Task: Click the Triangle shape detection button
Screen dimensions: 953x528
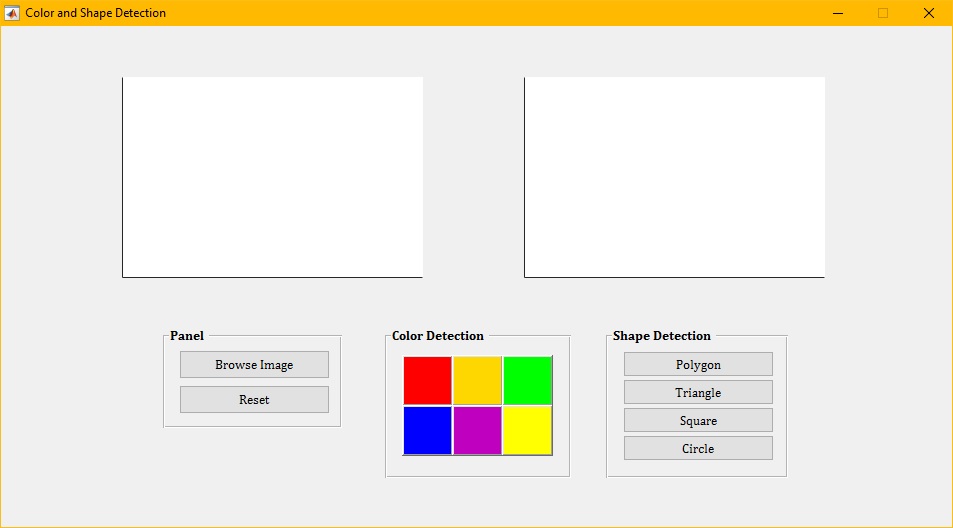Action: pyautogui.click(x=698, y=393)
